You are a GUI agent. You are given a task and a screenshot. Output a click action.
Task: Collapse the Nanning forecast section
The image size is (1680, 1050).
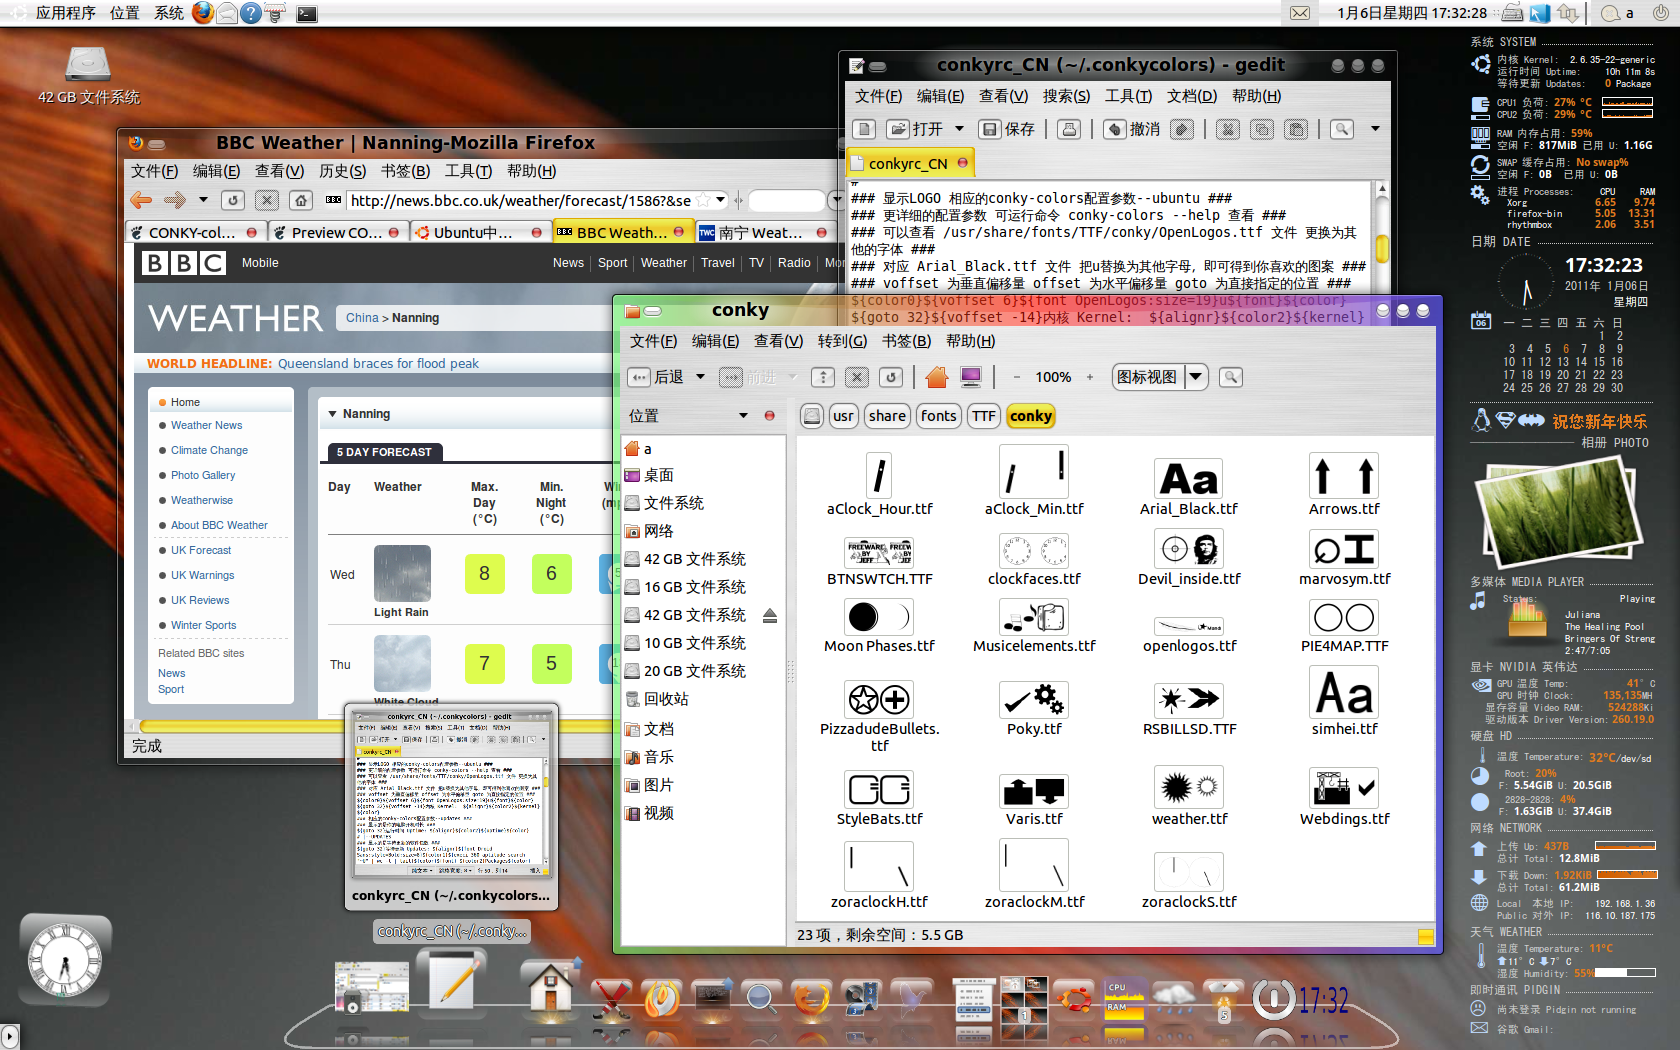tap(333, 414)
